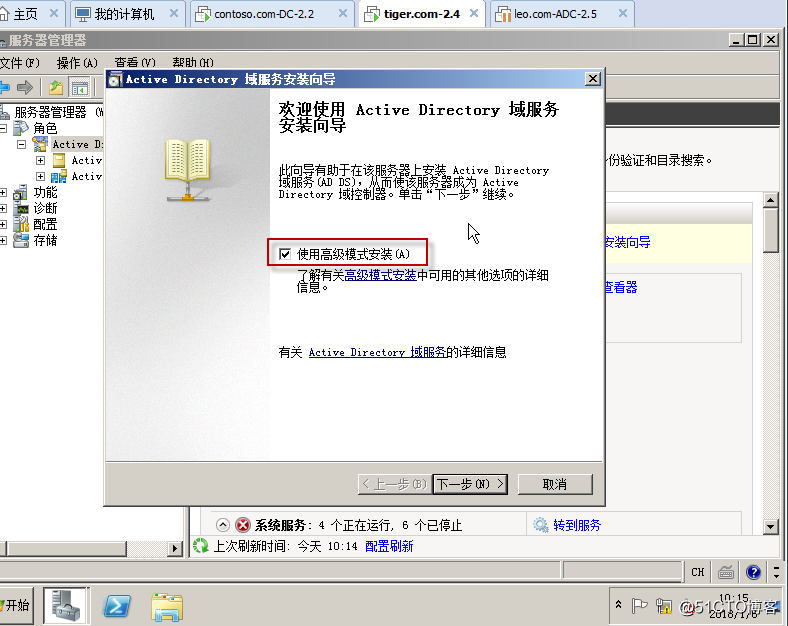Click the 安装向导 link behind the dialog
The height and width of the screenshot is (626, 788).
point(628,242)
